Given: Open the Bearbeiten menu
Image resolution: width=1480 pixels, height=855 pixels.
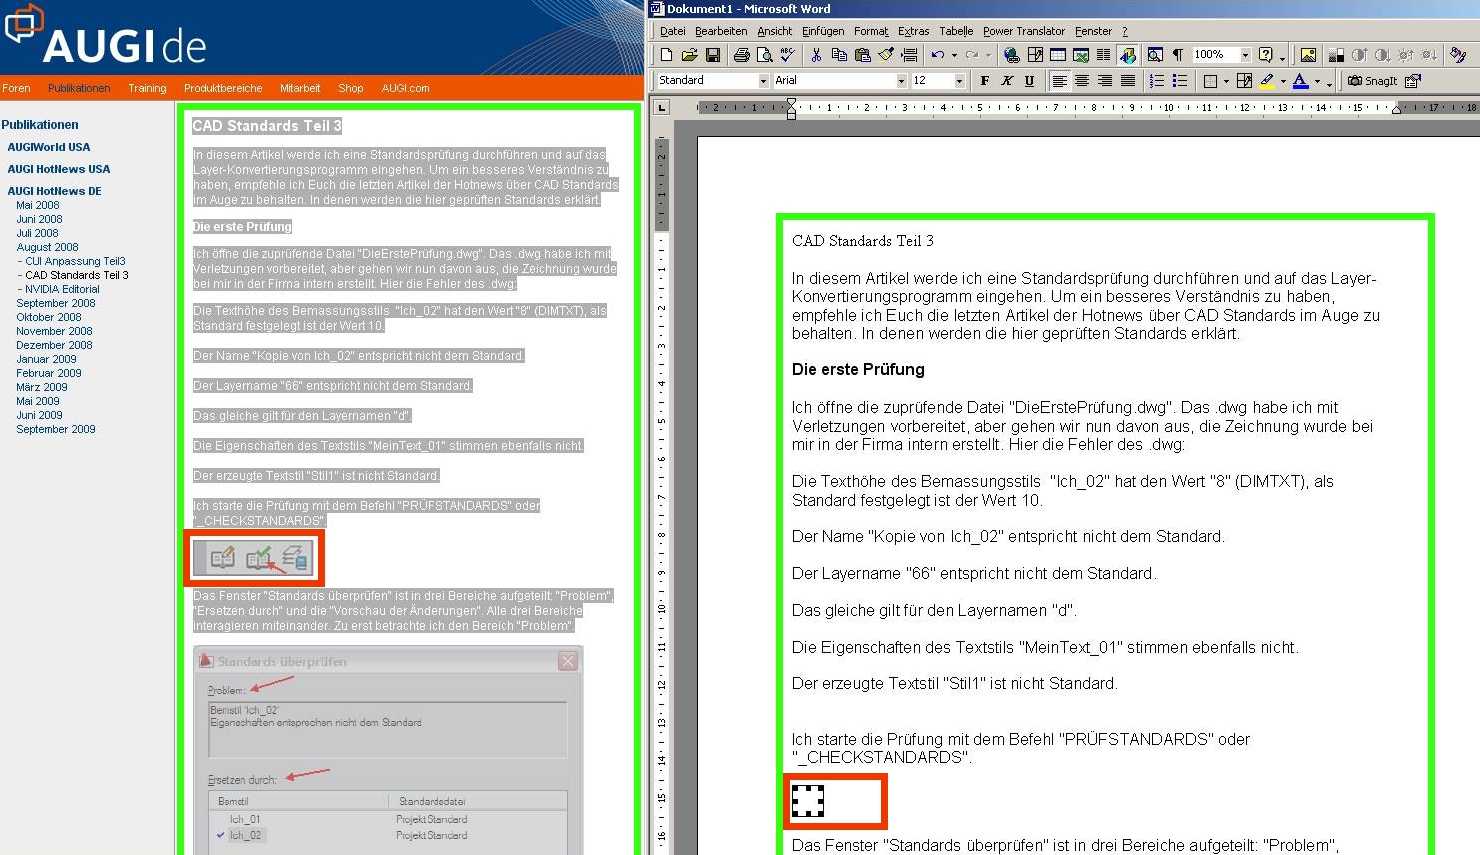Looking at the screenshot, I should 721,31.
